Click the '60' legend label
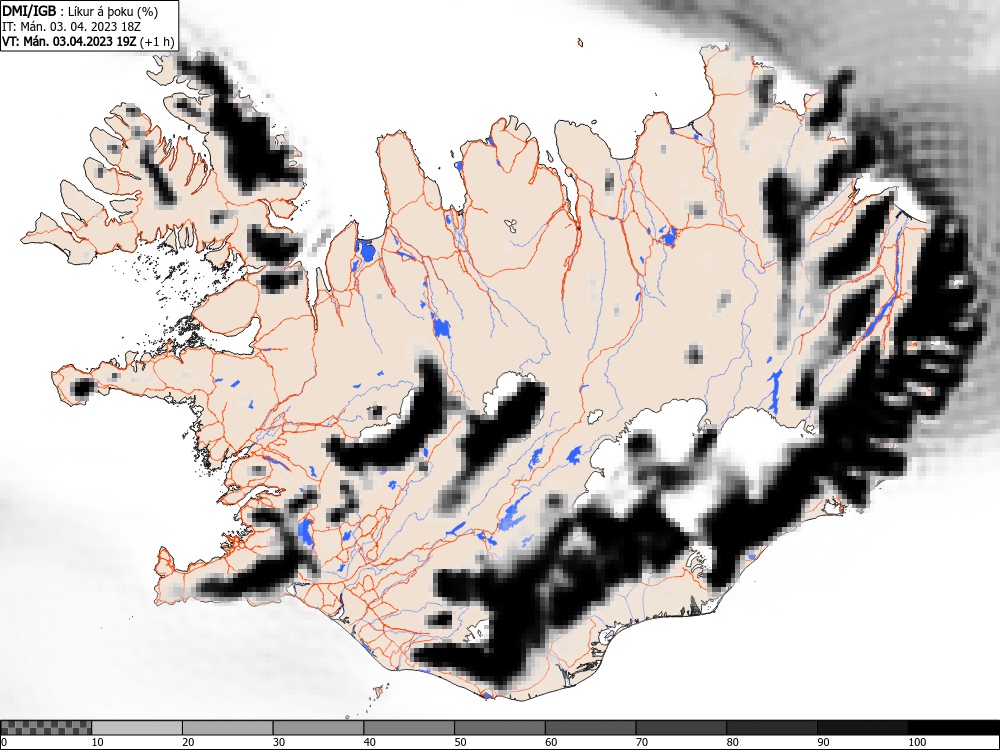This screenshot has width=1000, height=750. tap(550, 742)
